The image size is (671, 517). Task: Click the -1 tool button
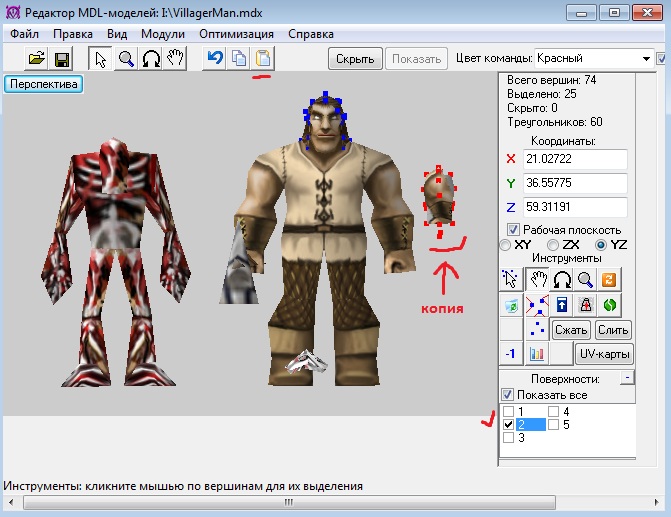pos(511,354)
